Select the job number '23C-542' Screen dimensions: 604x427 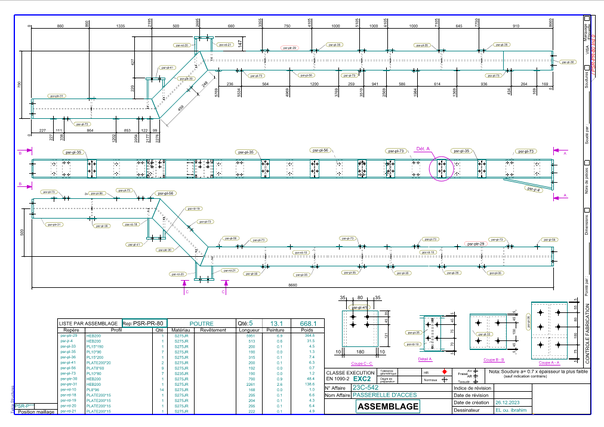[x=366, y=388]
